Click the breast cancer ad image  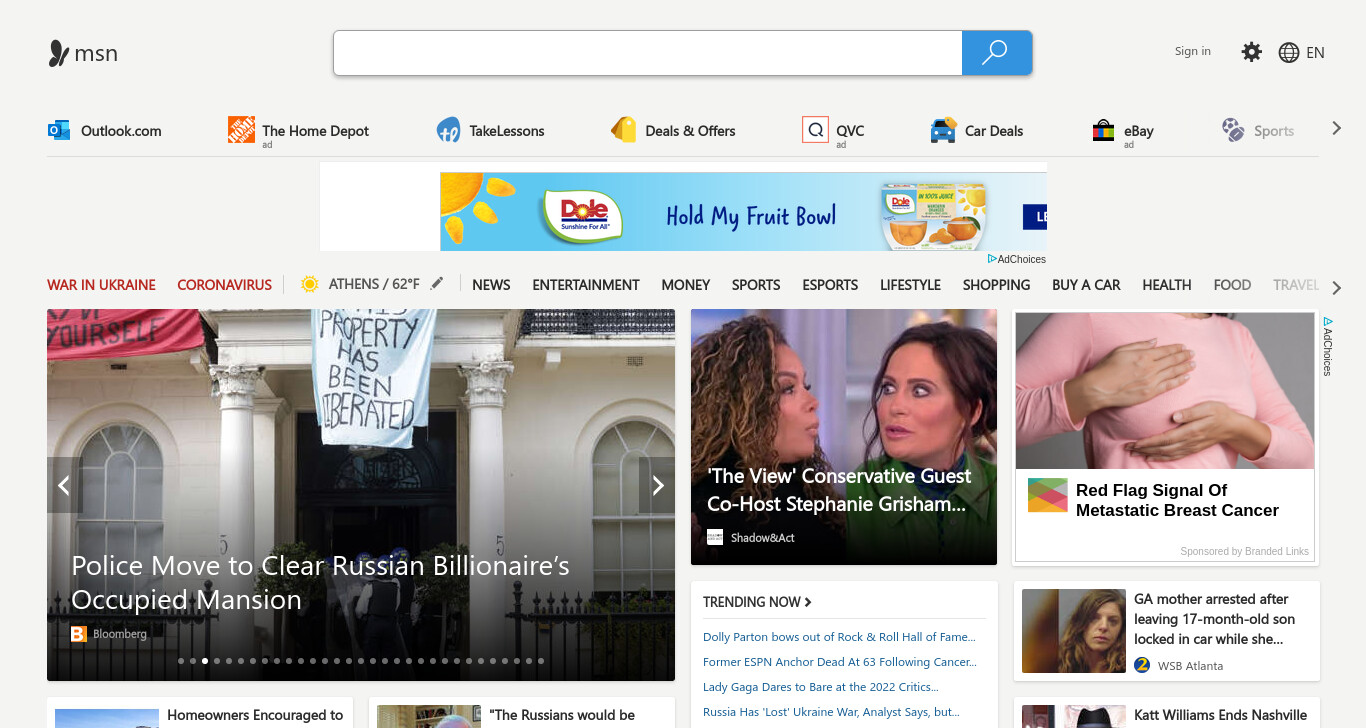1165,391
